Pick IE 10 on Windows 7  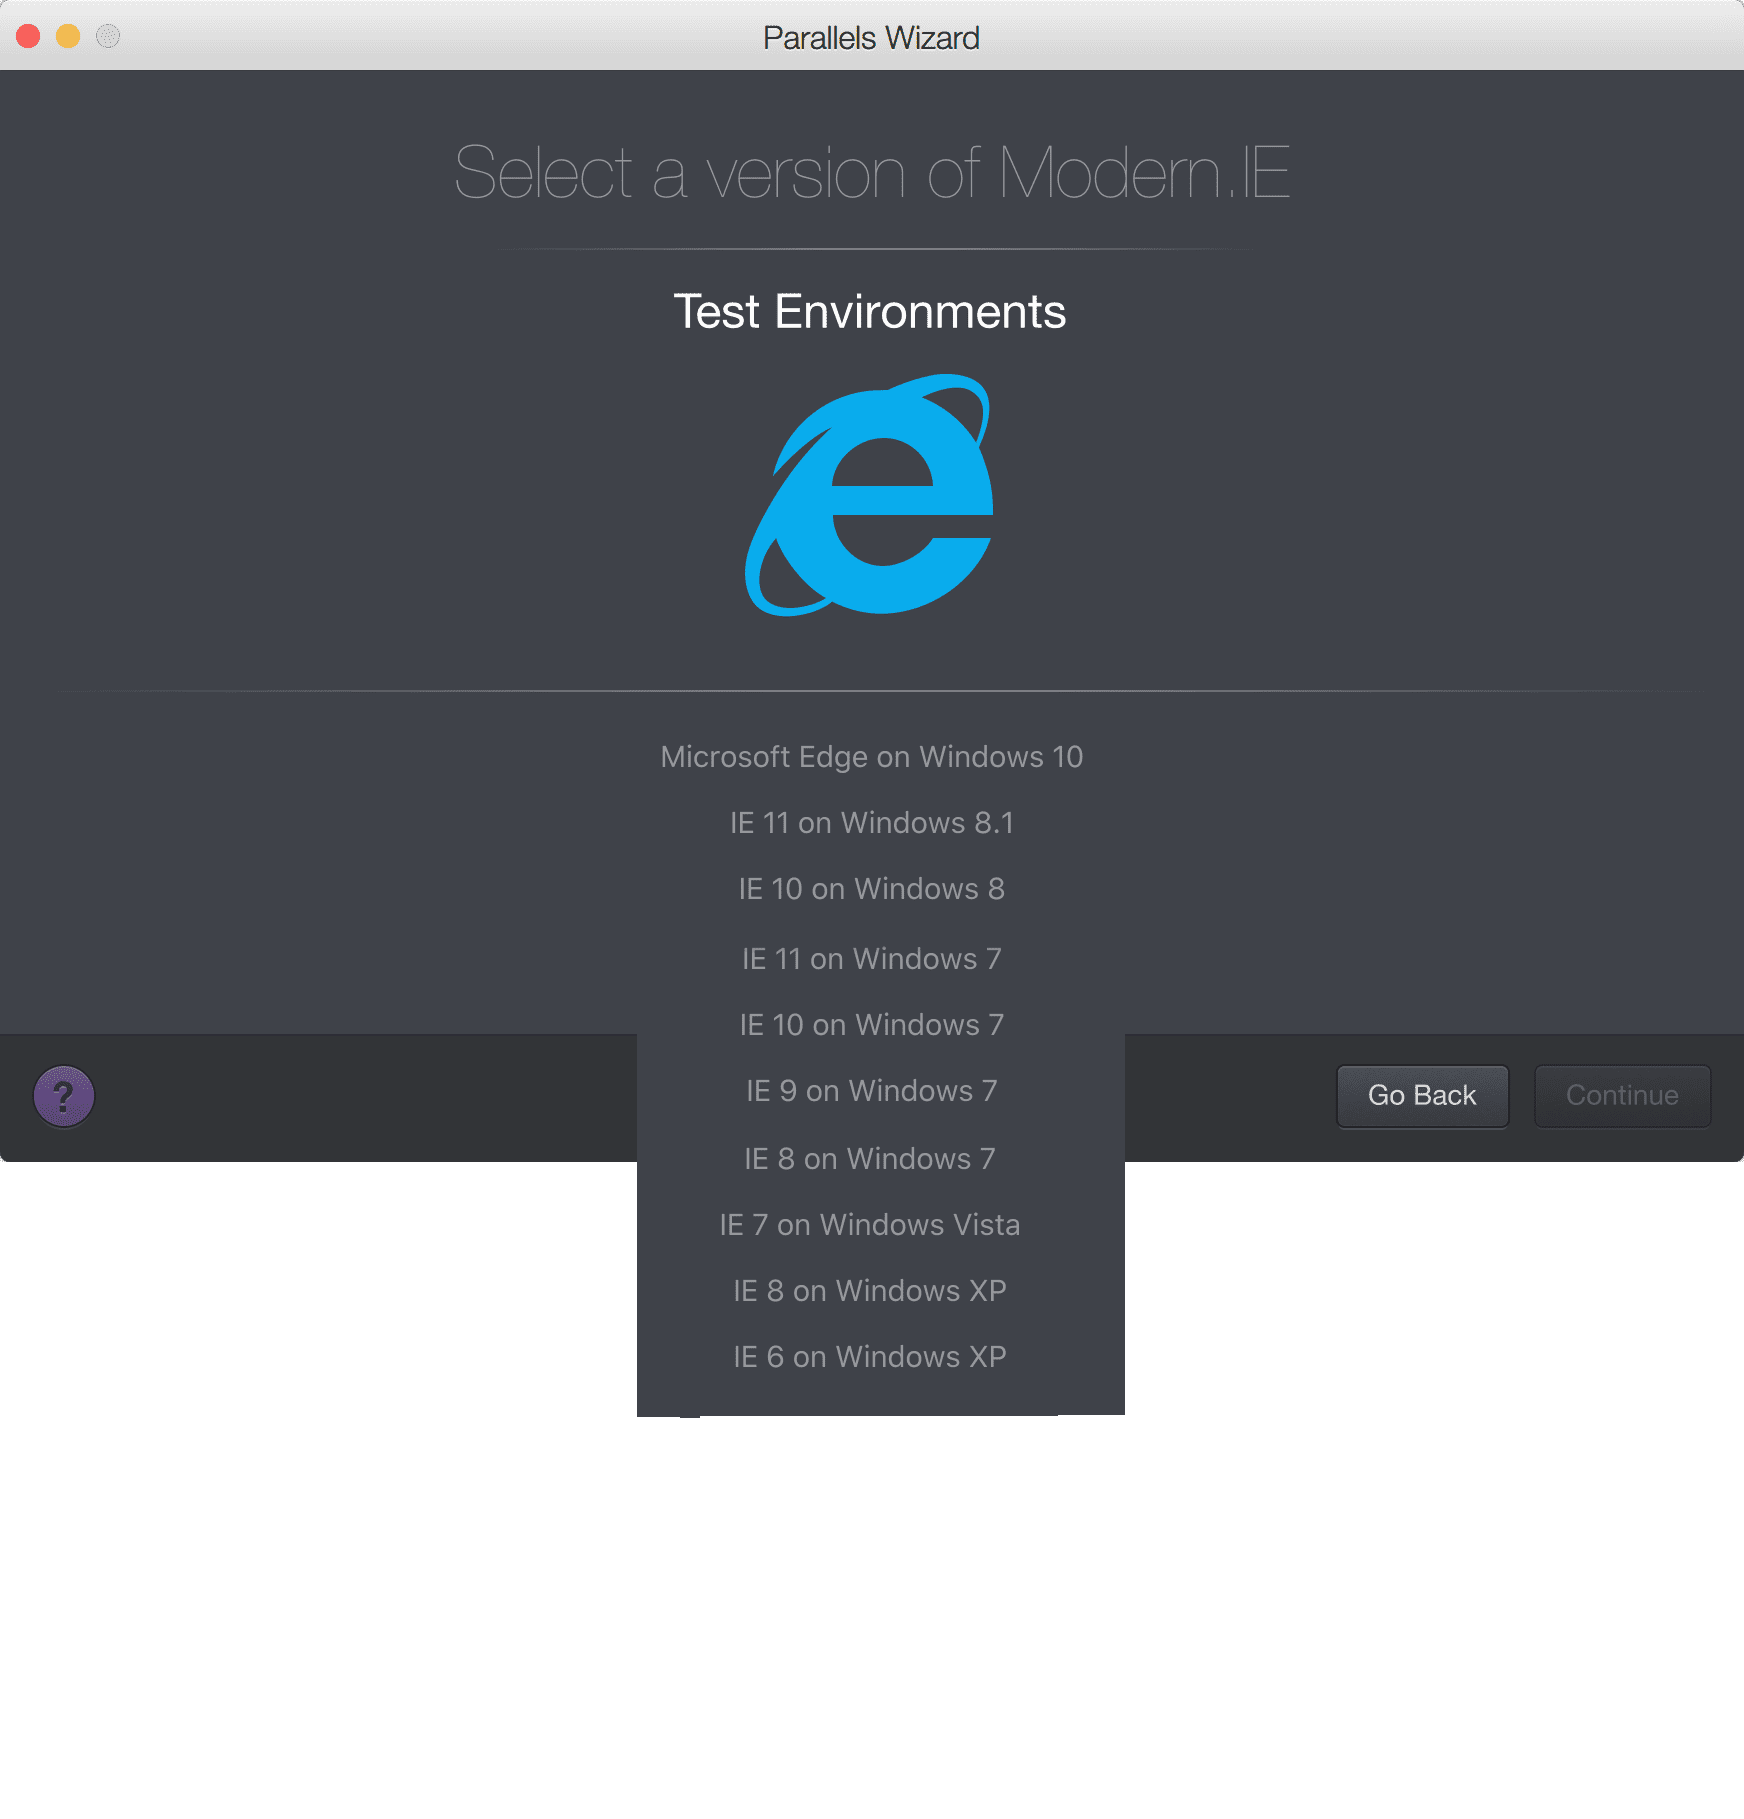(871, 1025)
